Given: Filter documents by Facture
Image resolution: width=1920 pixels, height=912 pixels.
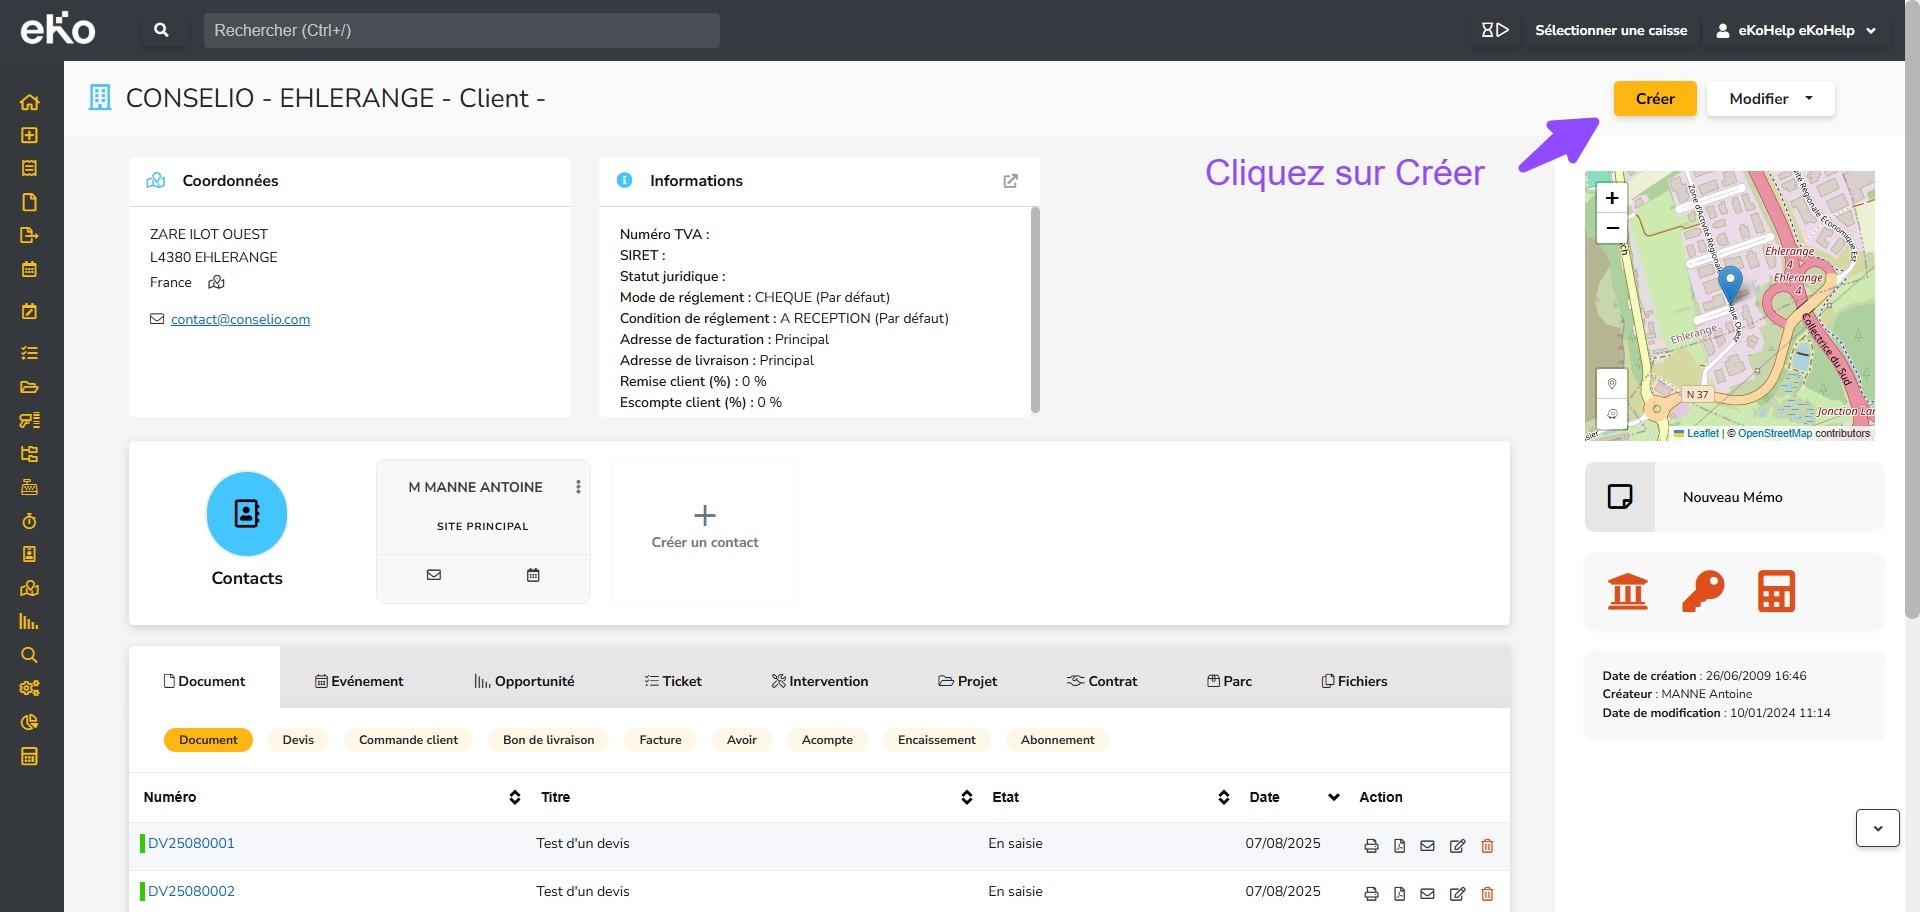Looking at the screenshot, I should pyautogui.click(x=660, y=740).
